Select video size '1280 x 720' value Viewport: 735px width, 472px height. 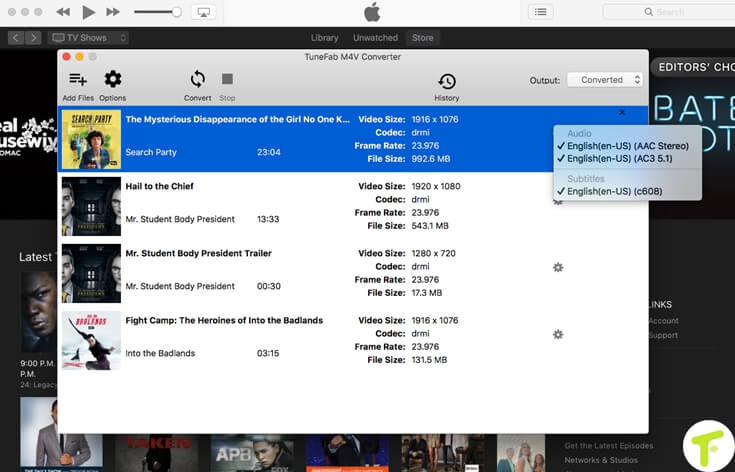click(434, 253)
